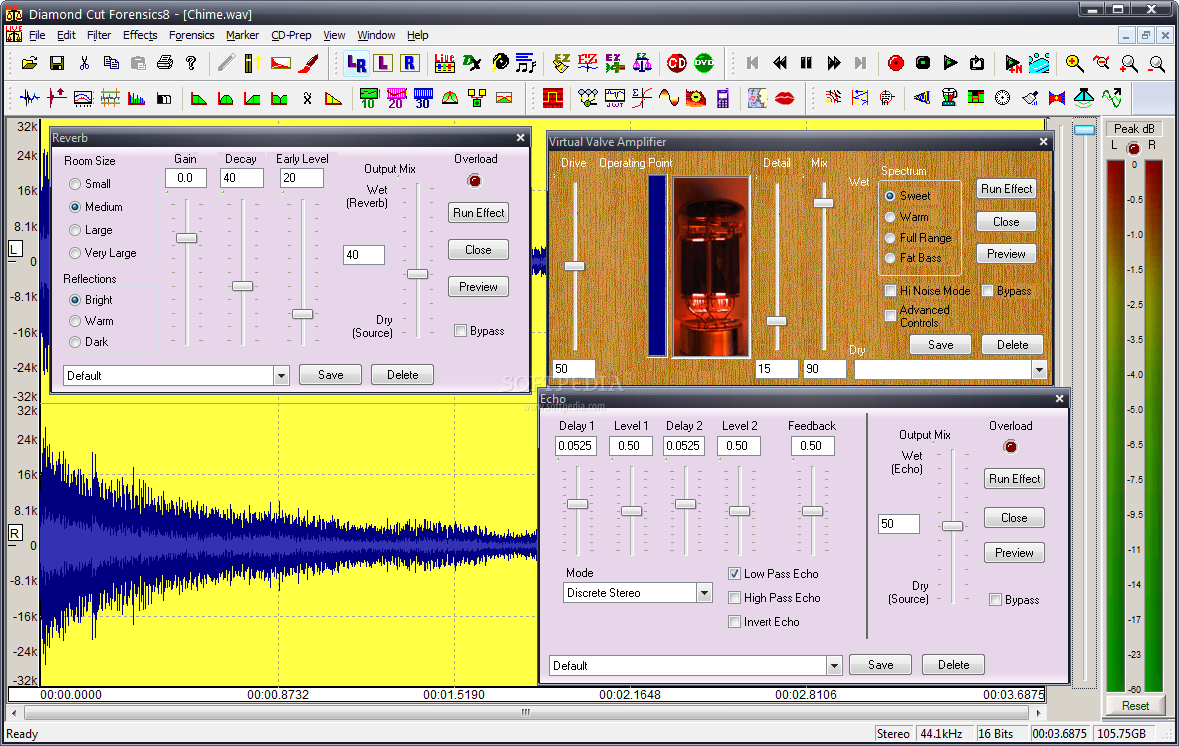1179x746 pixels.
Task: Click Reset under Peak dB meter
Action: coord(1135,706)
